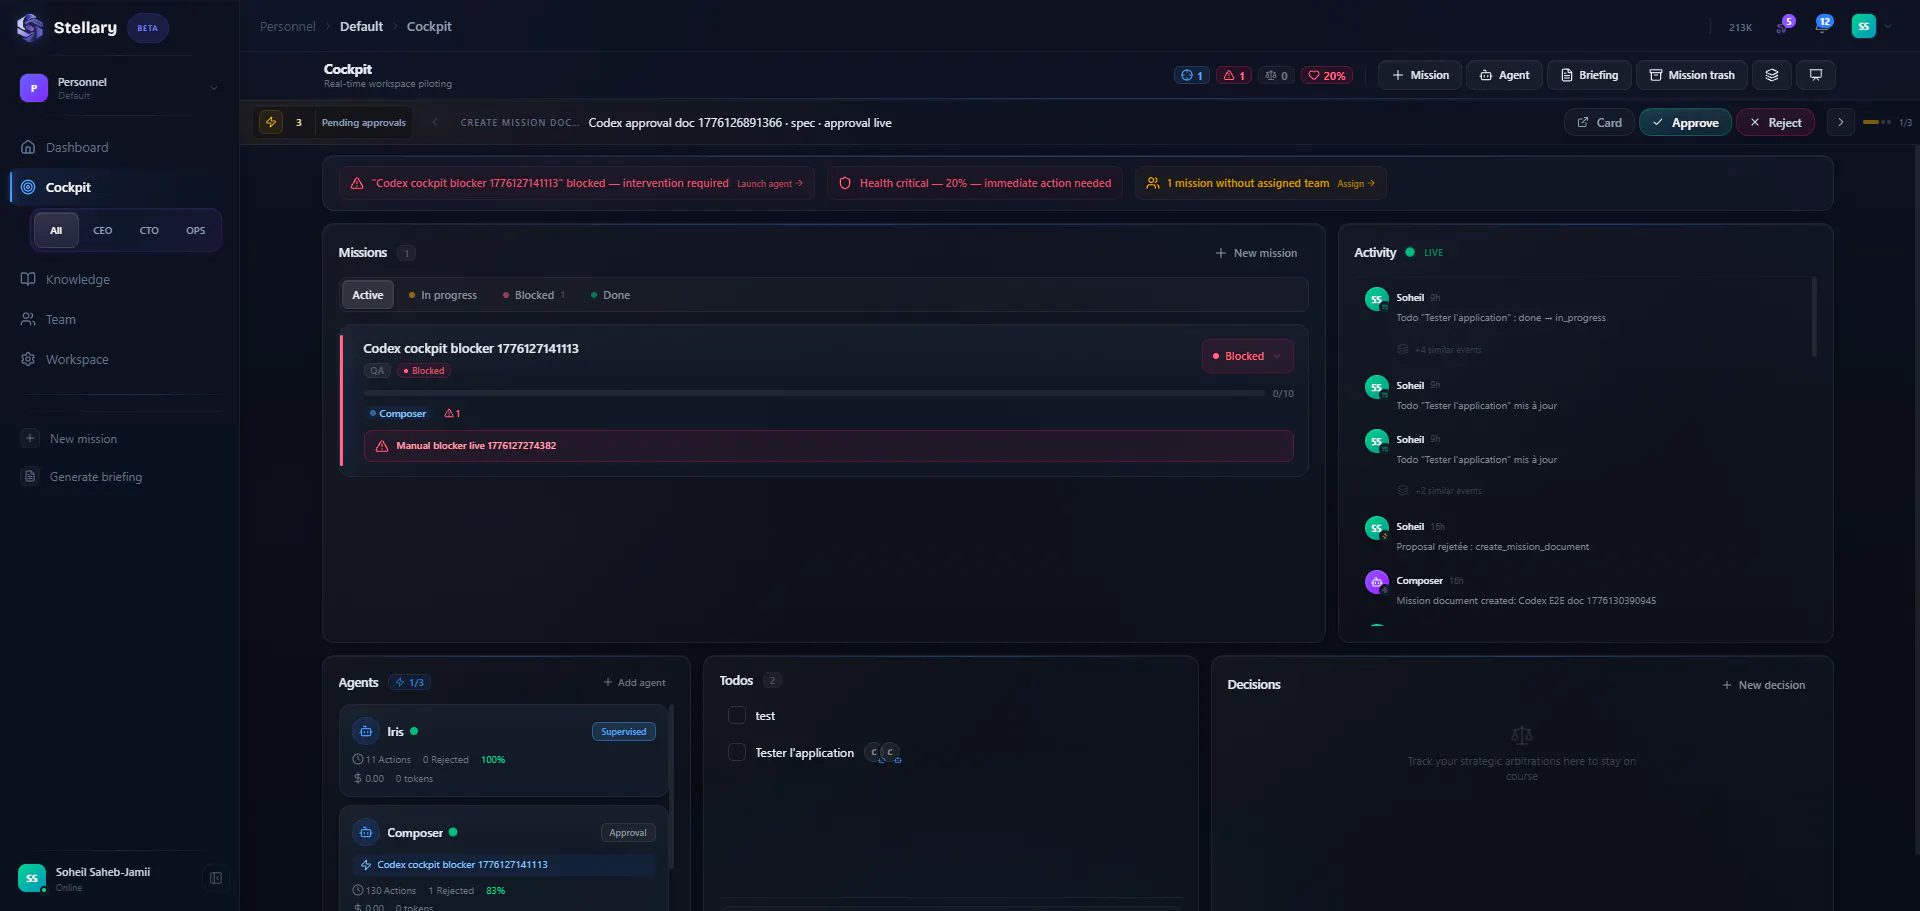
Task: Check the 'test' todo checkbox
Action: [x=737, y=715]
